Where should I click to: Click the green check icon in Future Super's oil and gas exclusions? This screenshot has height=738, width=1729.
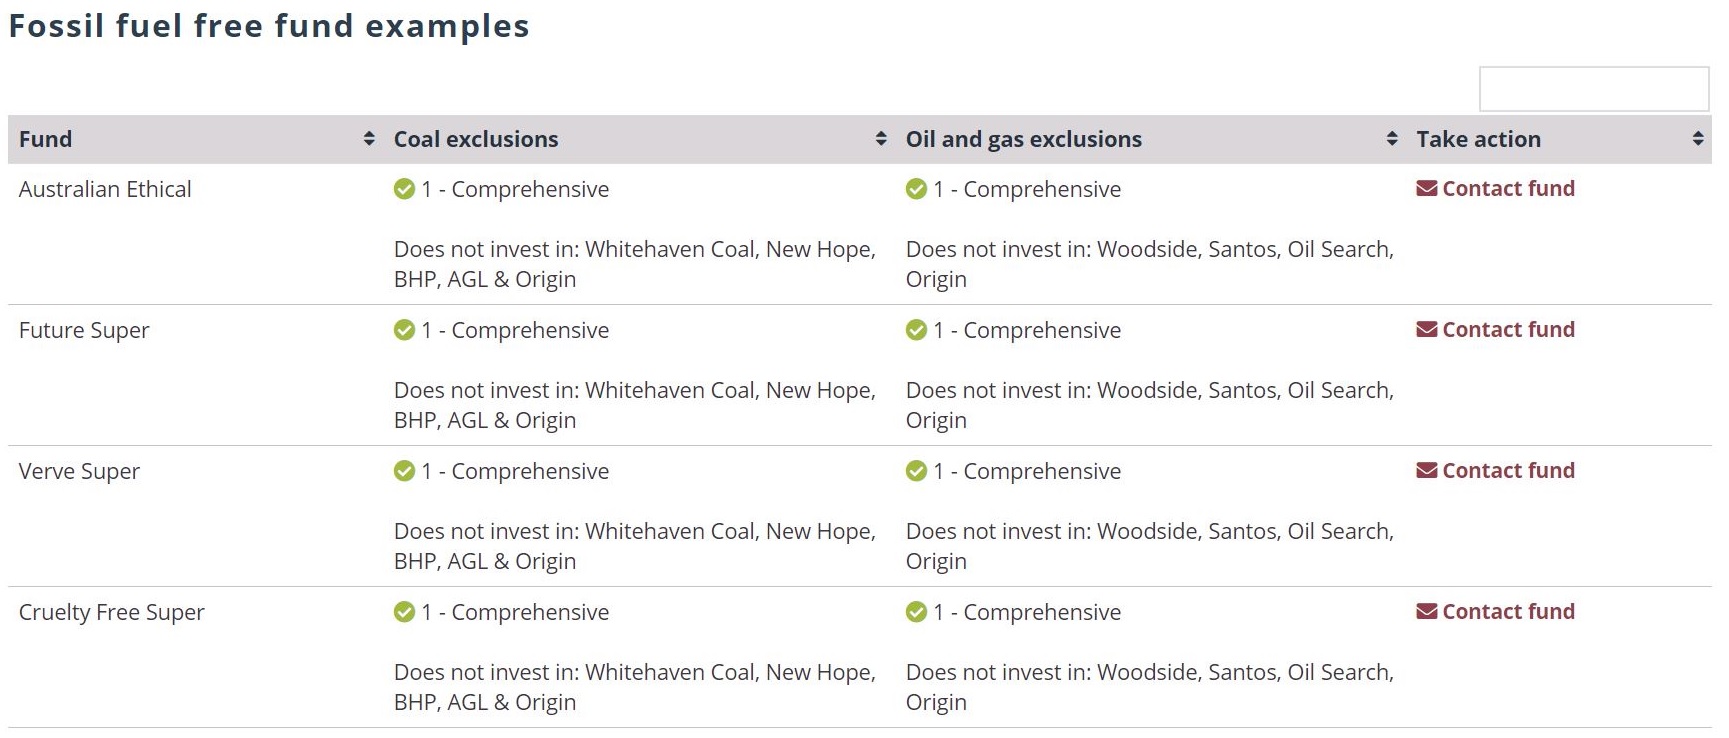[x=916, y=330]
